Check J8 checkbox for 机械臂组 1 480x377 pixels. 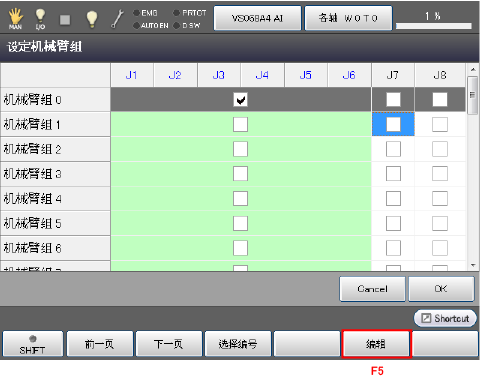pyautogui.click(x=440, y=124)
